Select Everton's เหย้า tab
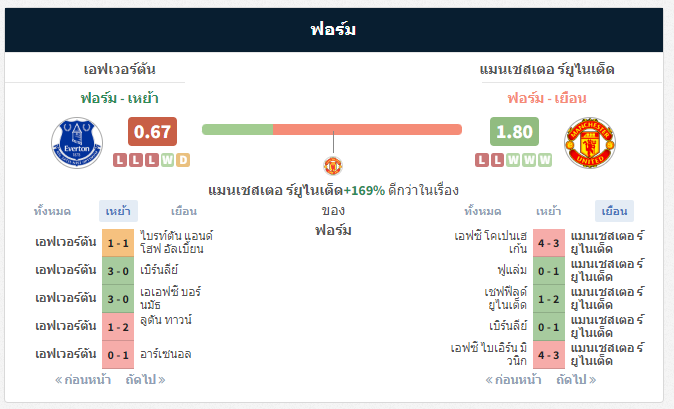674x409 pixels. point(118,211)
